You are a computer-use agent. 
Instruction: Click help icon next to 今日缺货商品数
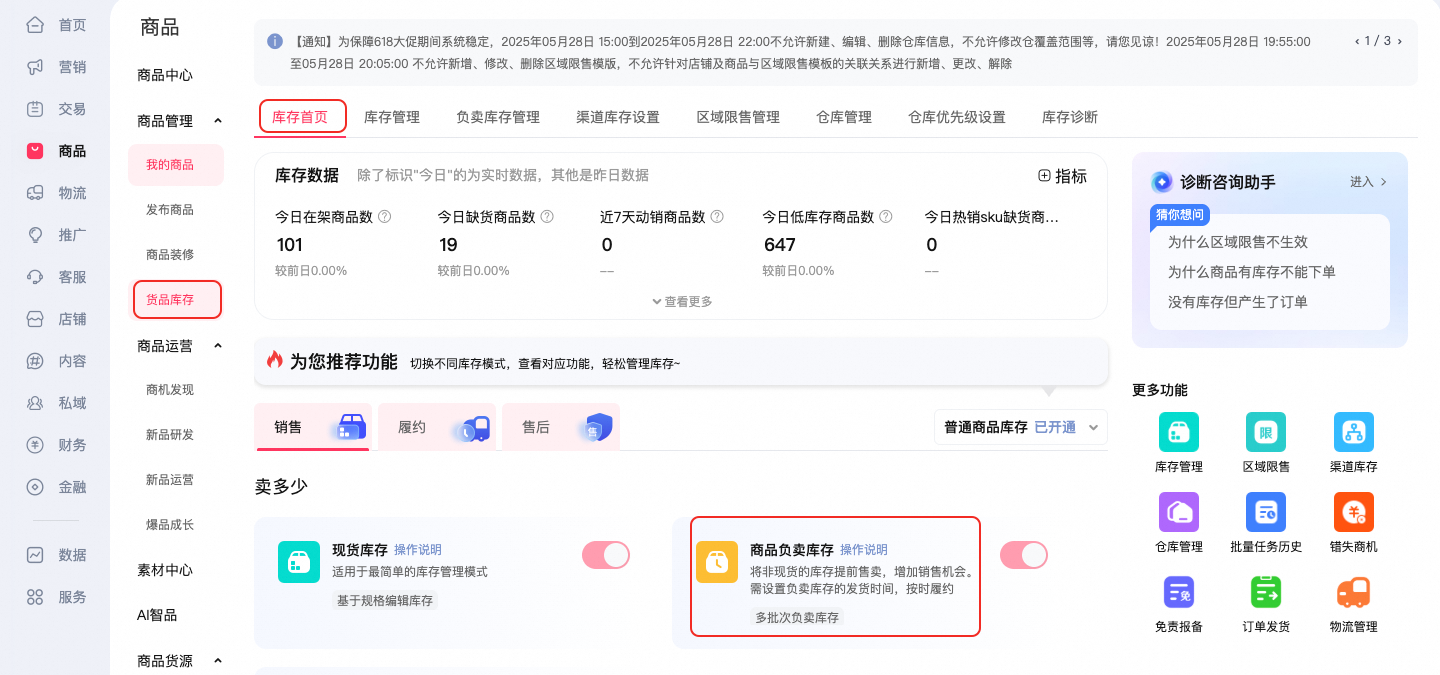coord(547,216)
